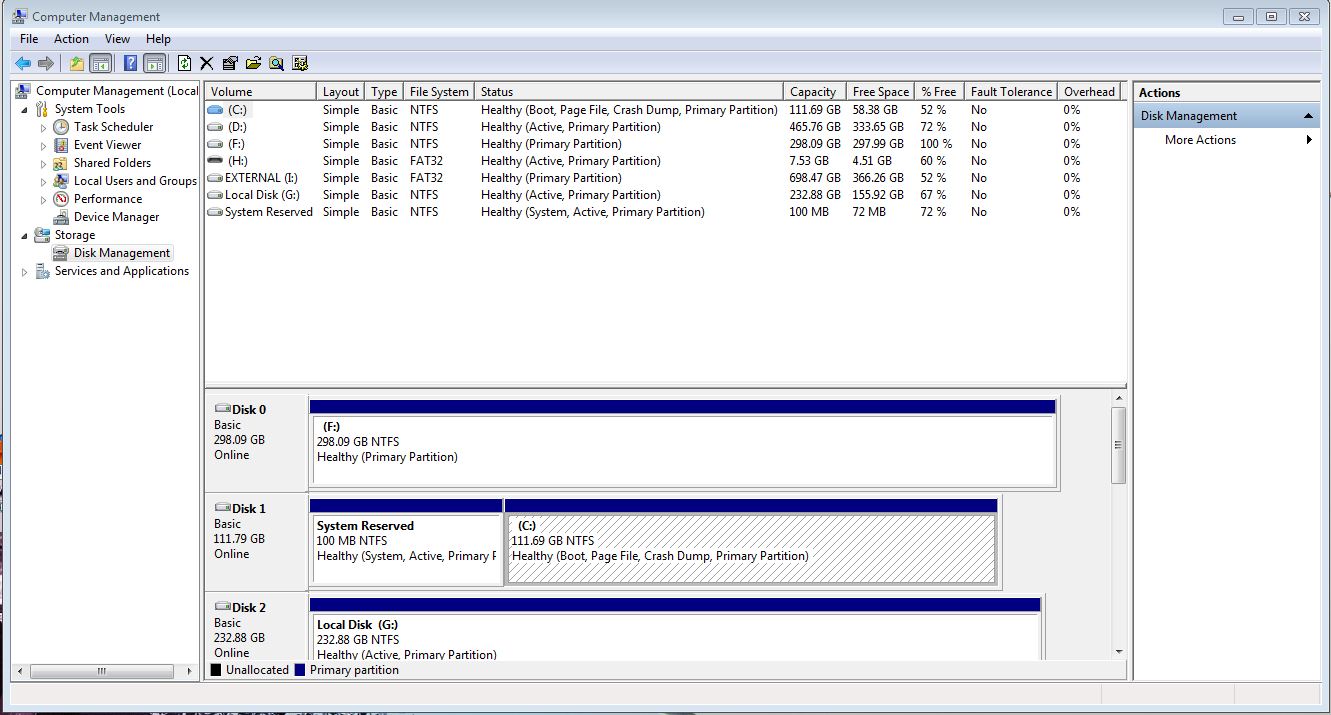The height and width of the screenshot is (715, 1331).
Task: Select the (H:) volume drive icon
Action: coord(215,161)
